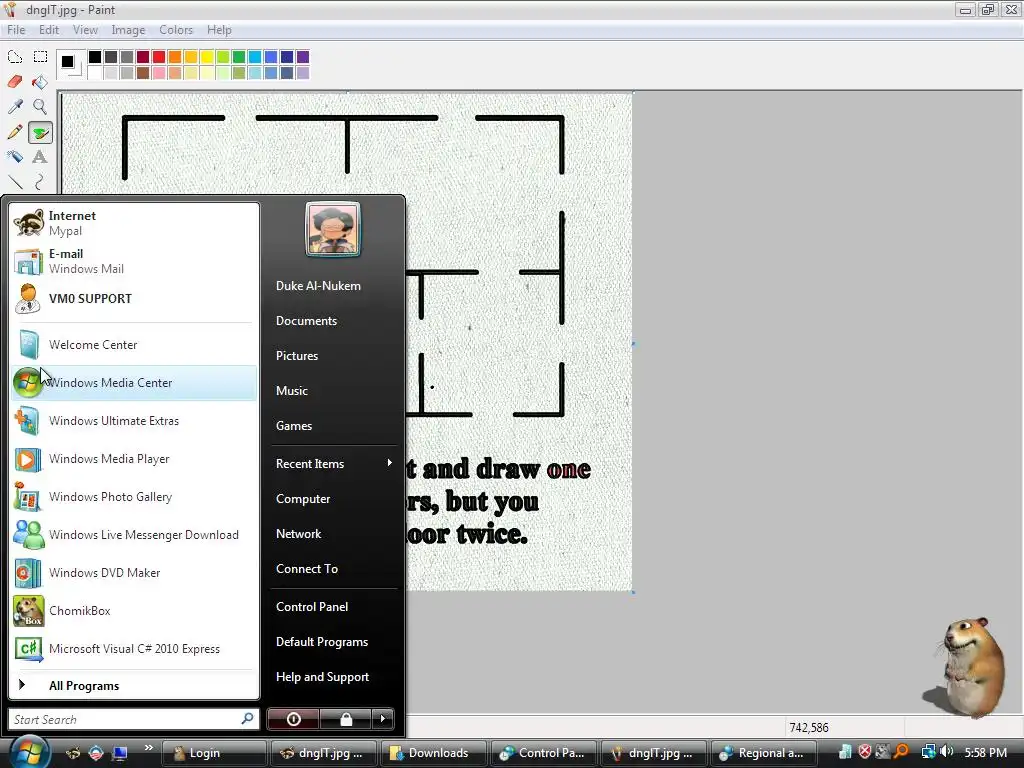1024x768 pixels.
Task: Open Default Programs from Start menu
Action: tap(334, 642)
